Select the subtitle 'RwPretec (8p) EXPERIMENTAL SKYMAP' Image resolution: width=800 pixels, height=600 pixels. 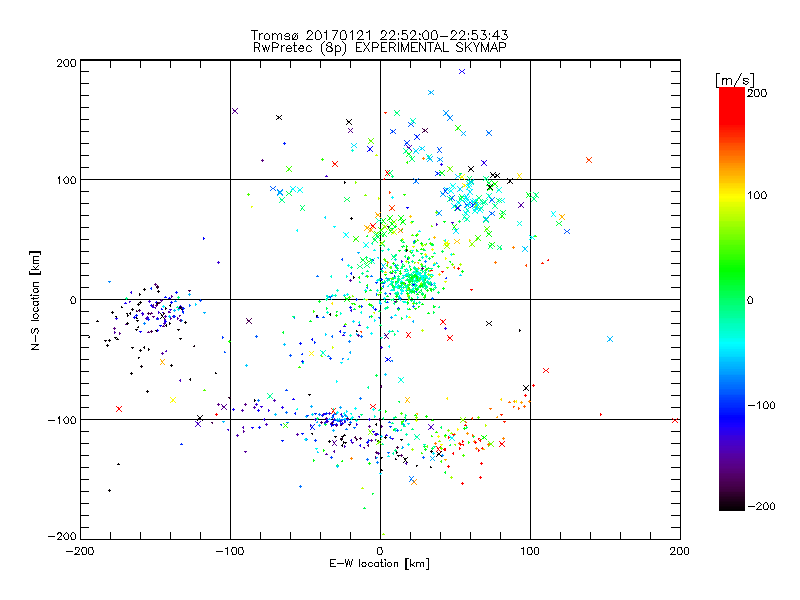(379, 47)
